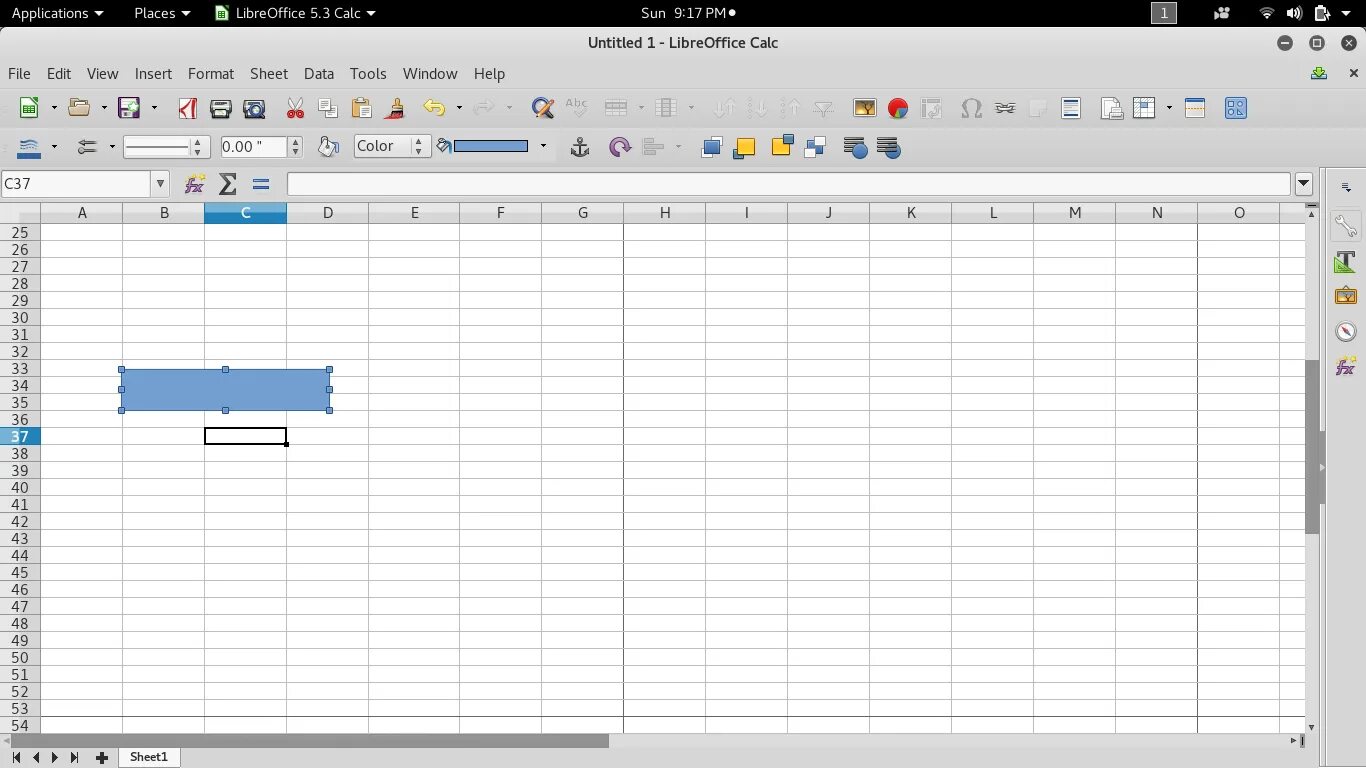Open the Tools menu
Screen dimensions: 1366x768
pos(368,74)
